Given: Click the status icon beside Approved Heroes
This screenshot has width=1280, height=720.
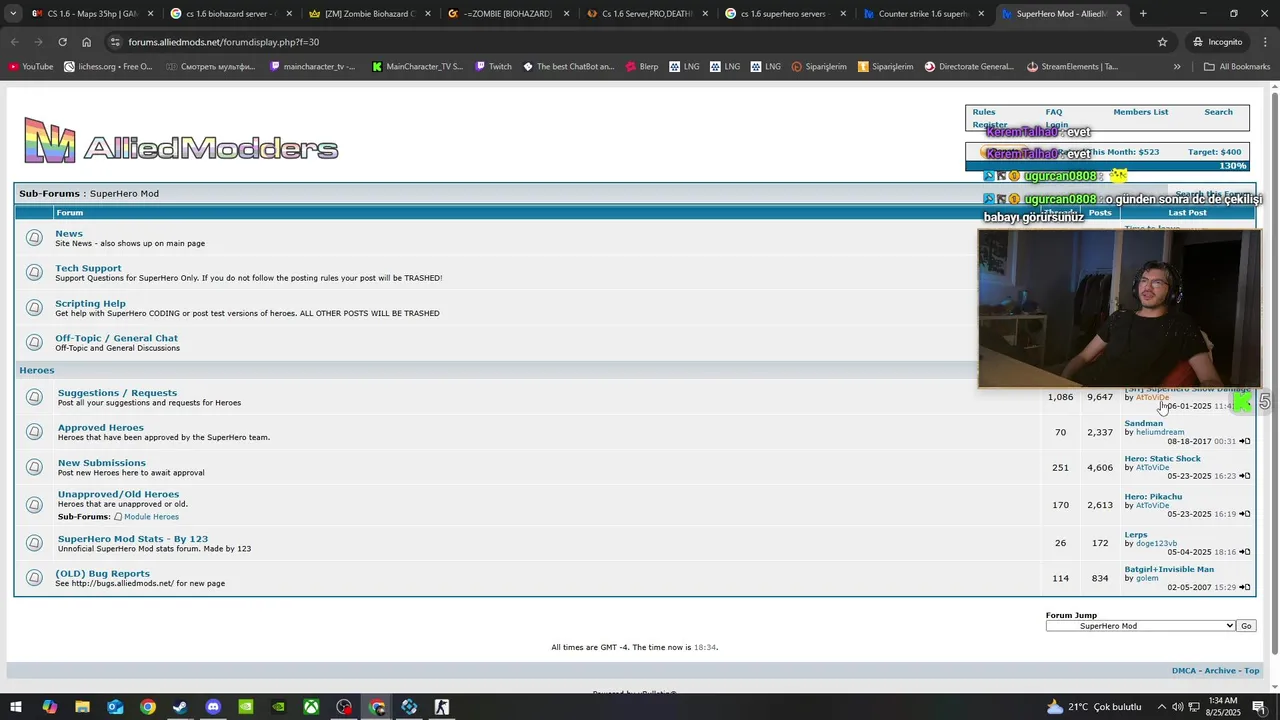Looking at the screenshot, I should pyautogui.click(x=34, y=431).
